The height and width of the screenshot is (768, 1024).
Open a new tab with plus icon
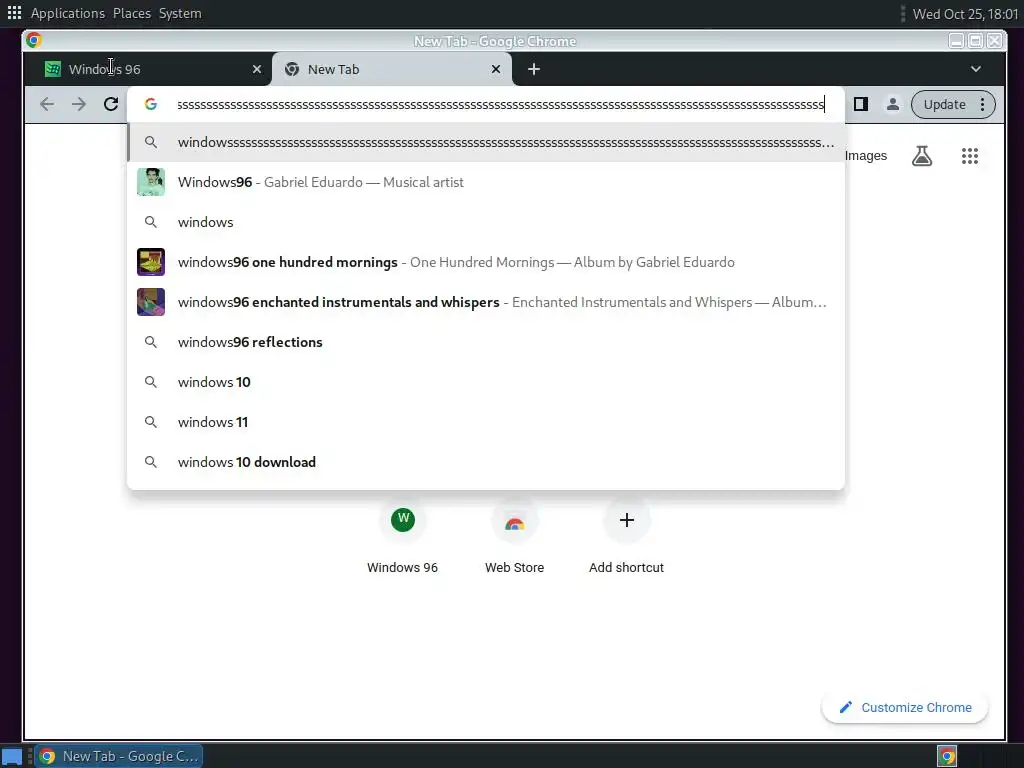click(x=534, y=69)
